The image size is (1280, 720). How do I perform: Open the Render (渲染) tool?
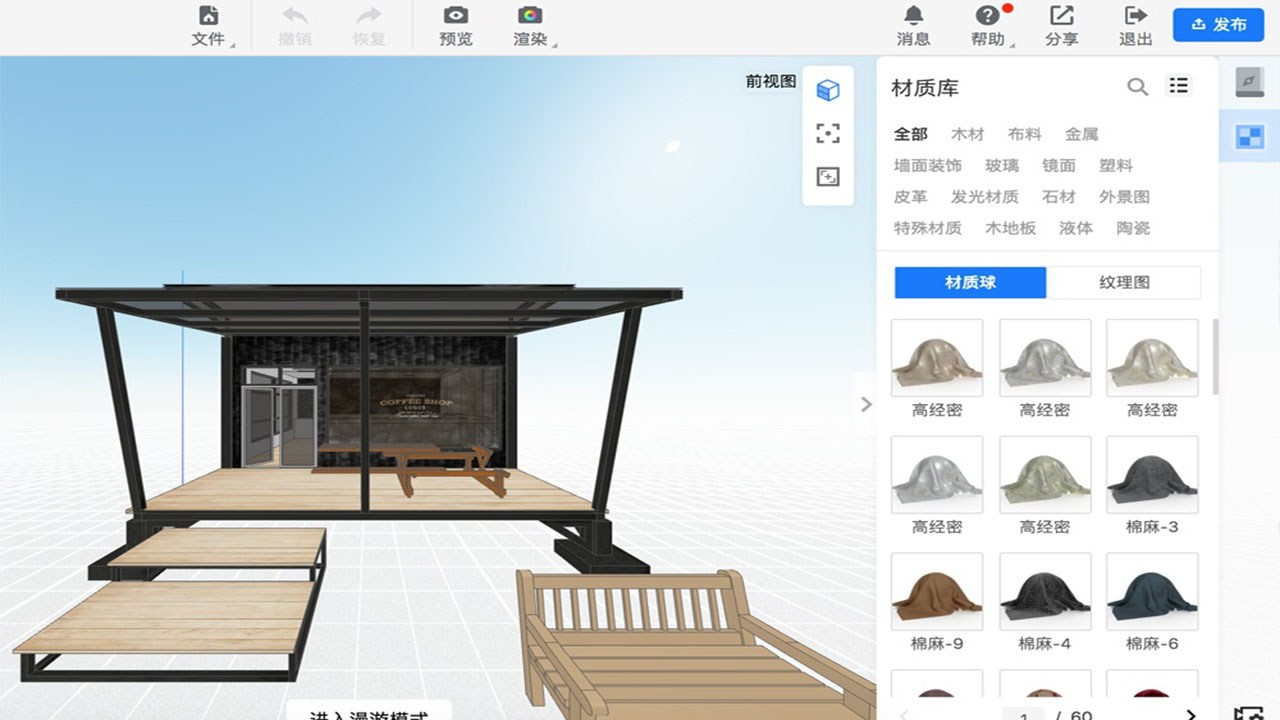pos(529,25)
